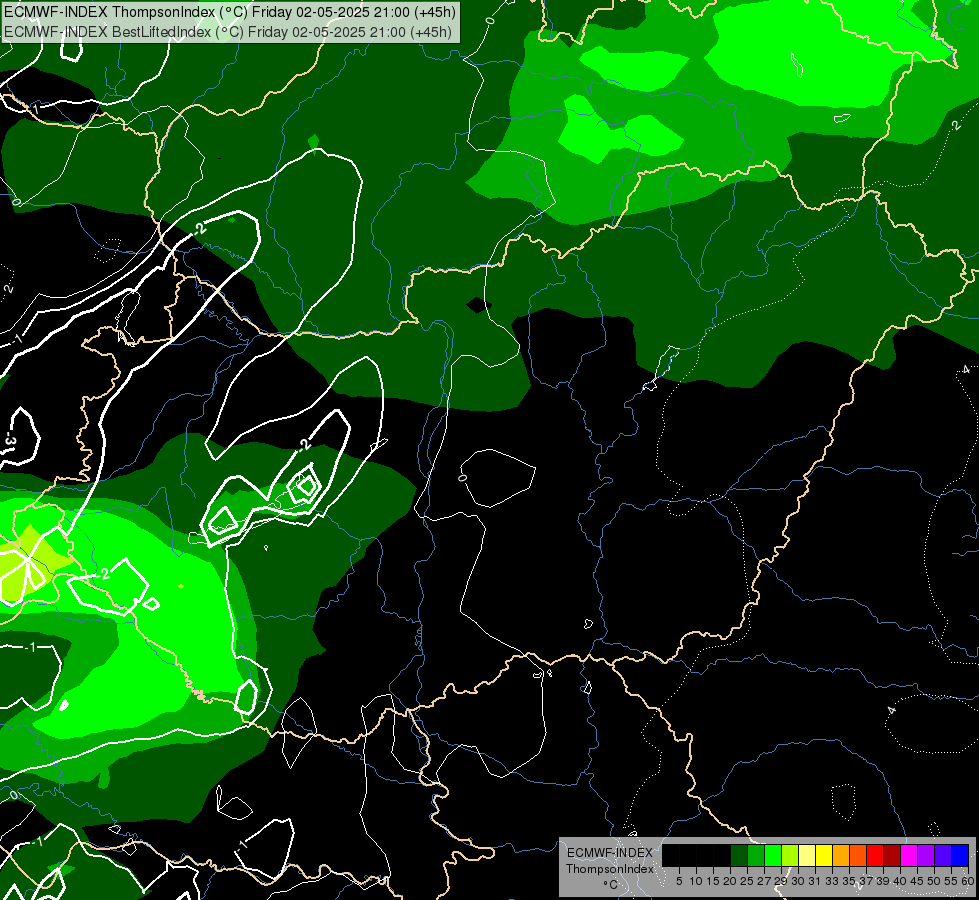The width and height of the screenshot is (979, 900).
Task: Click the legend unit °C
Action: (x=611, y=885)
